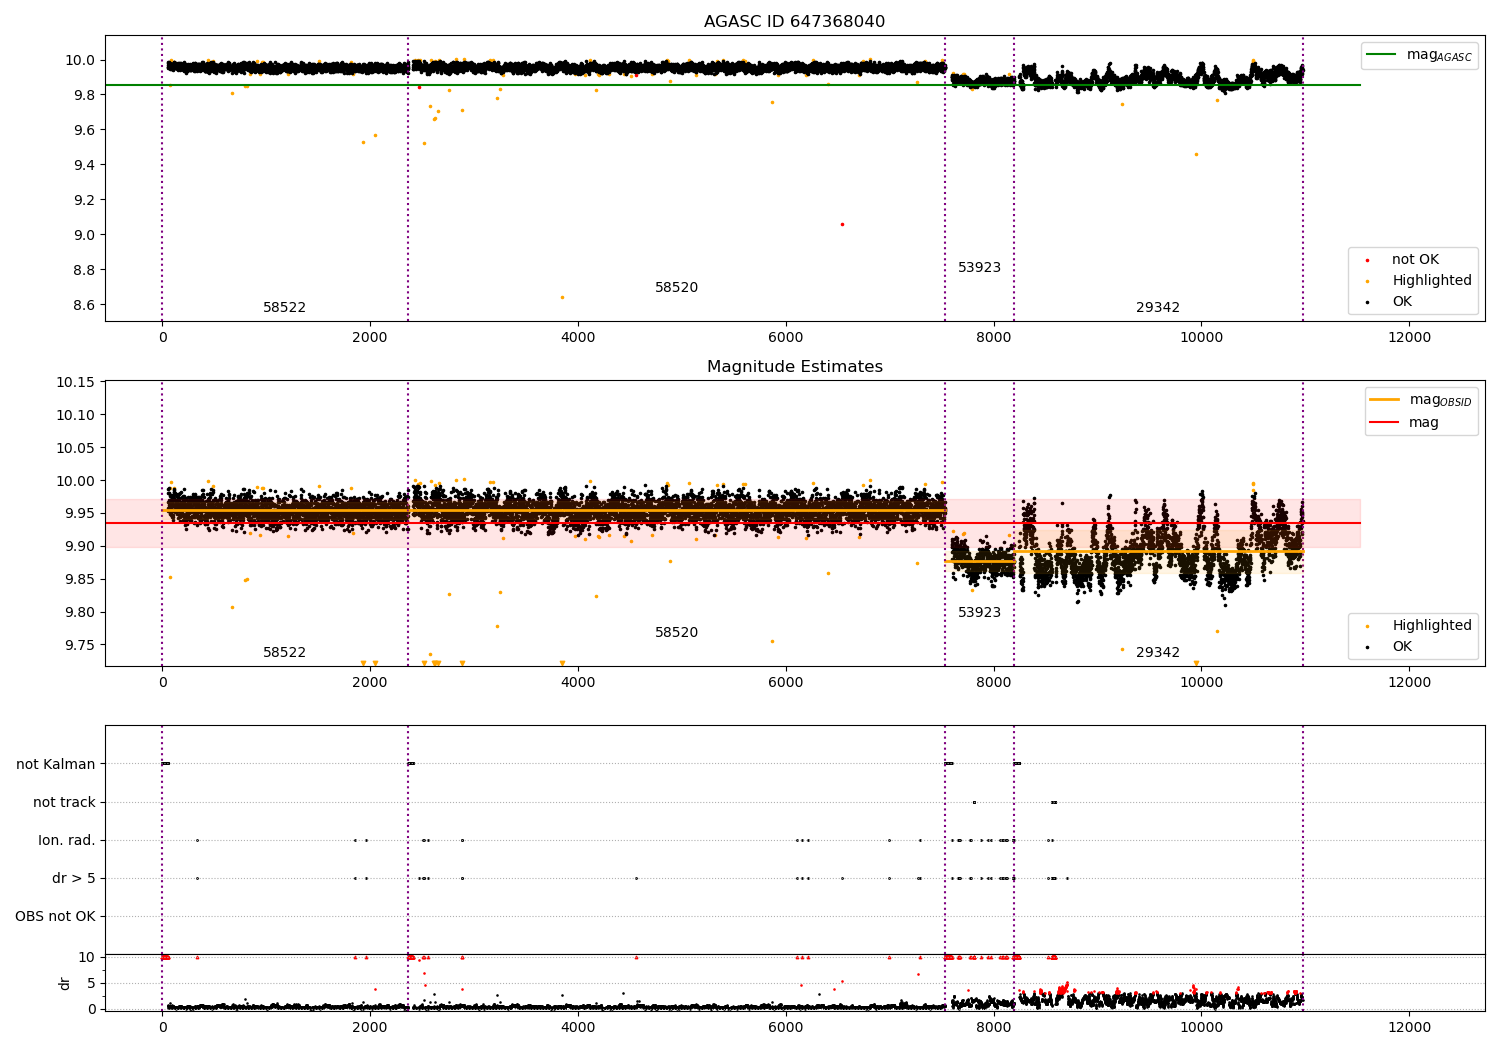The image size is (1500, 1050).
Task: Click the 'Ion. rad.' row label
Action: (67, 841)
